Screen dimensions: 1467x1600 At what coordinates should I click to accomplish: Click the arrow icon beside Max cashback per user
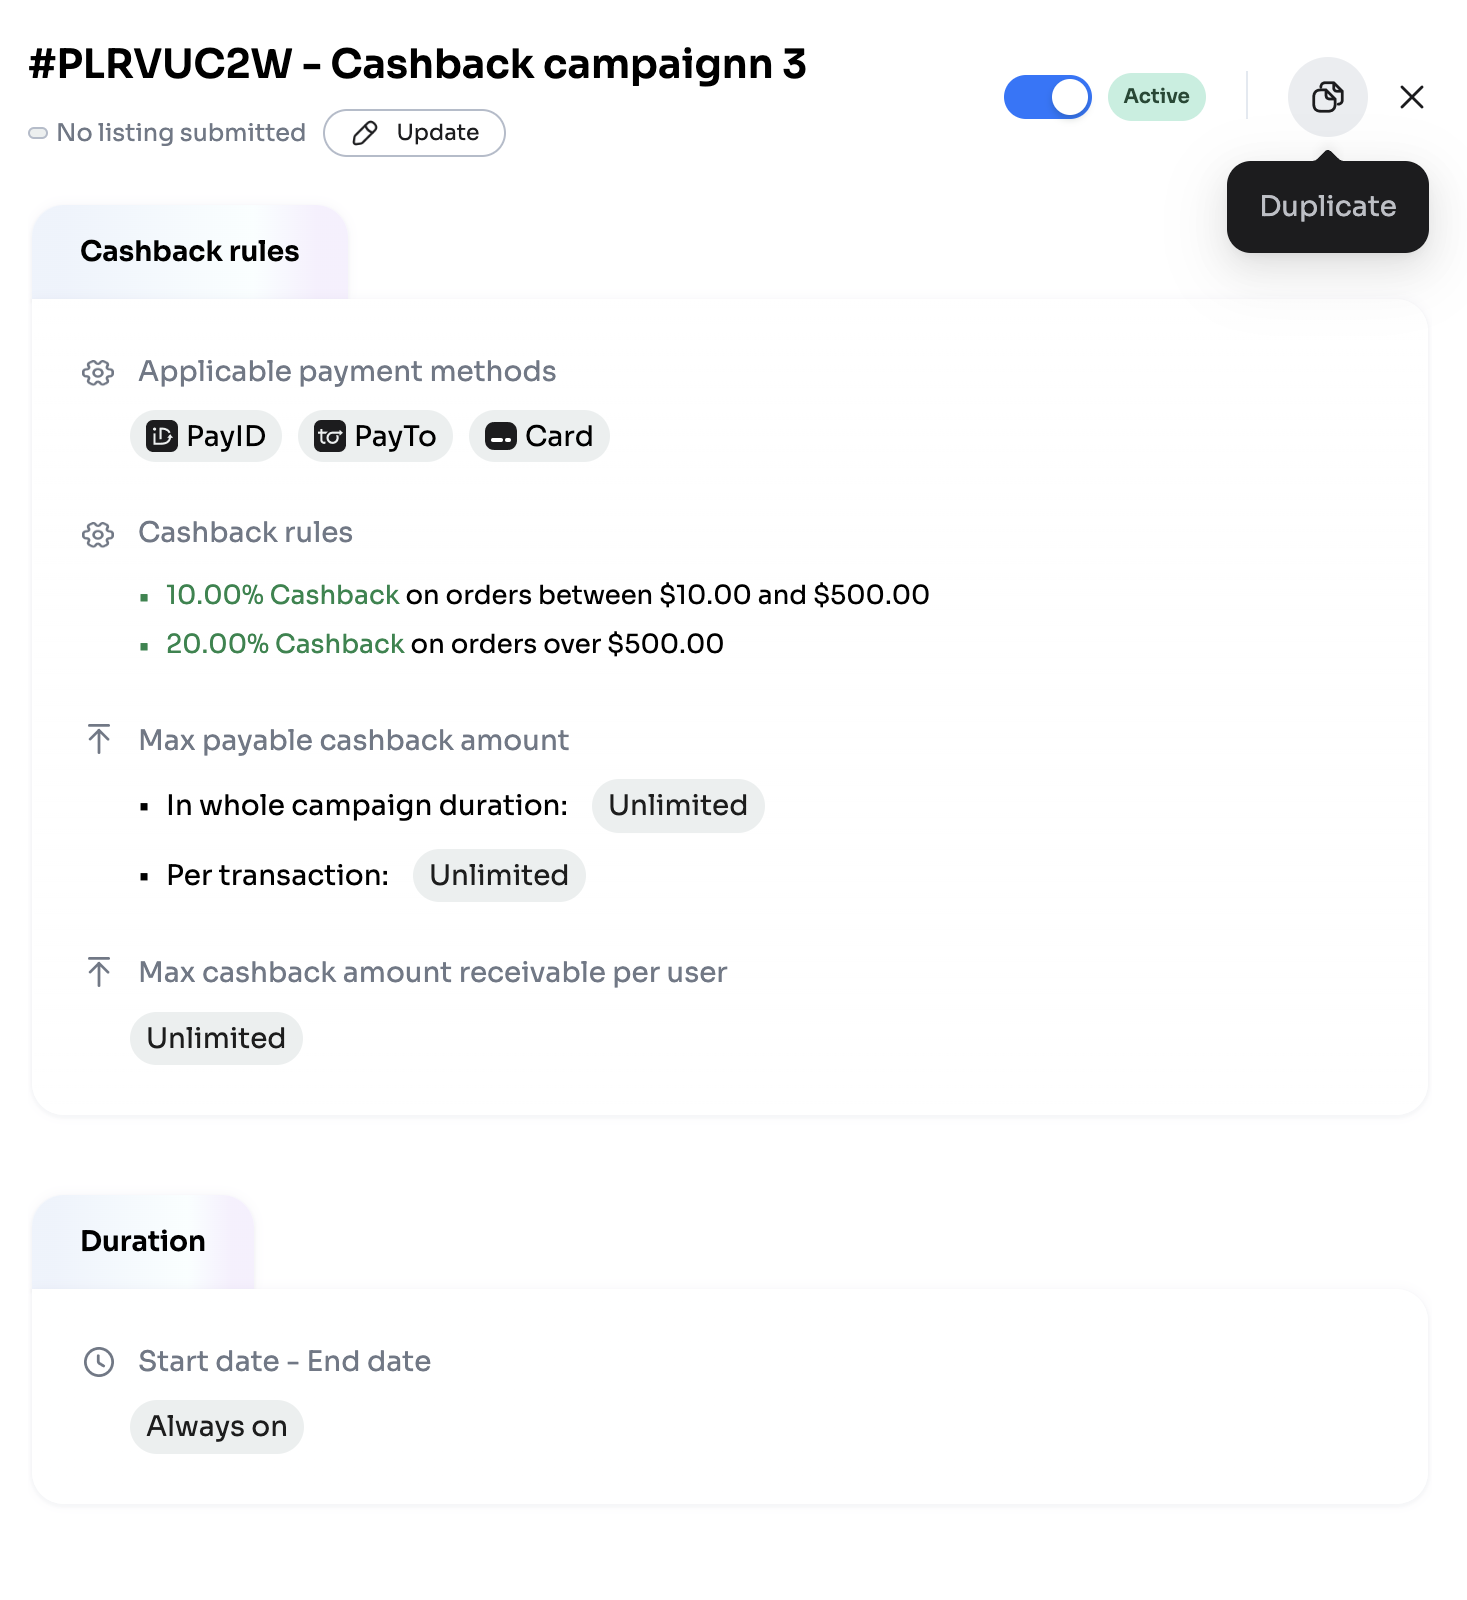pos(99,972)
